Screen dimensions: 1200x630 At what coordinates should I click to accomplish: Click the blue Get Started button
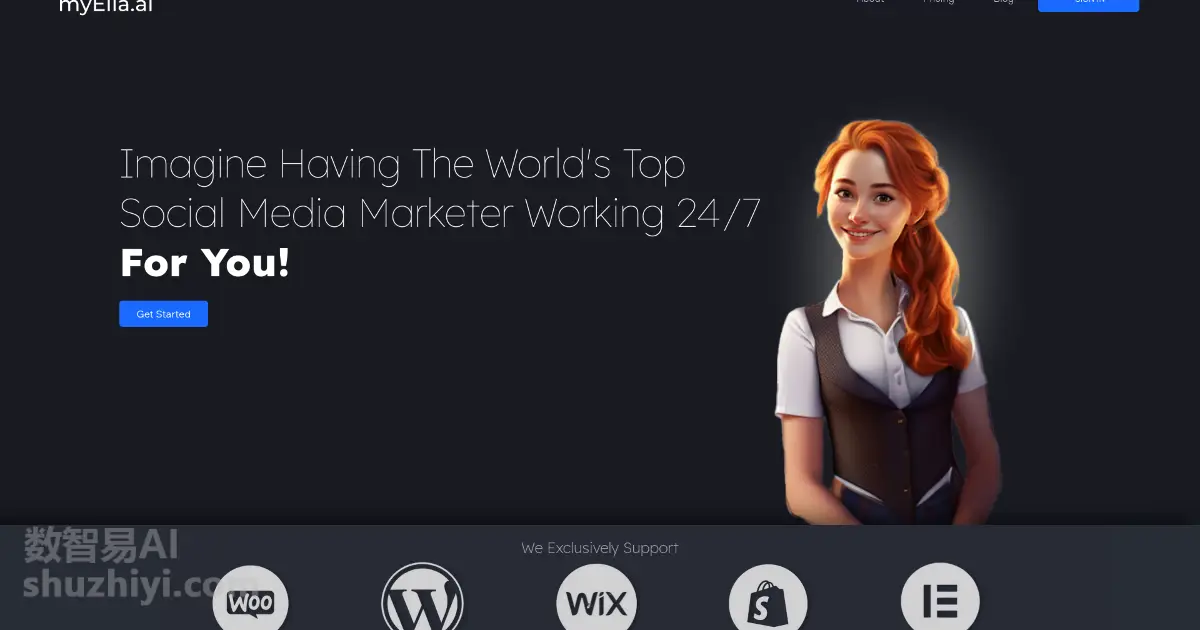click(163, 314)
